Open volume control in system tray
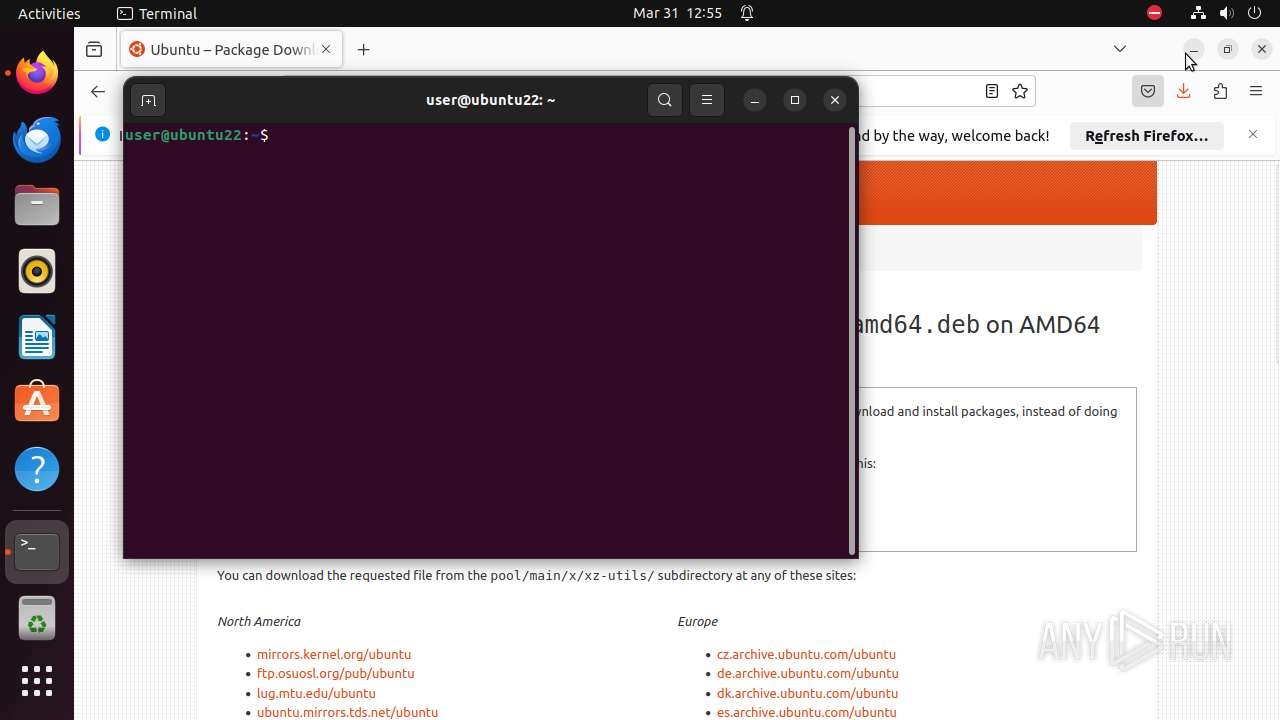 point(1226,13)
